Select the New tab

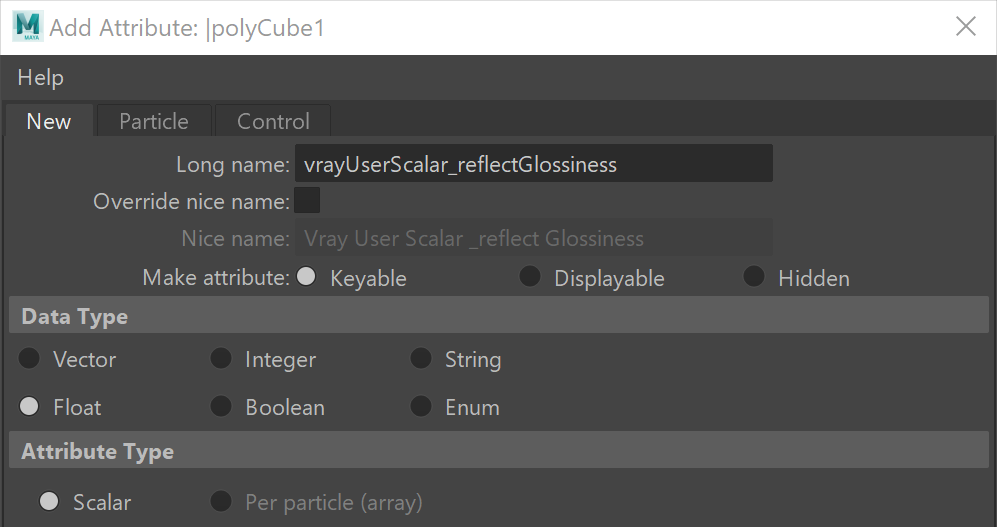click(x=49, y=121)
